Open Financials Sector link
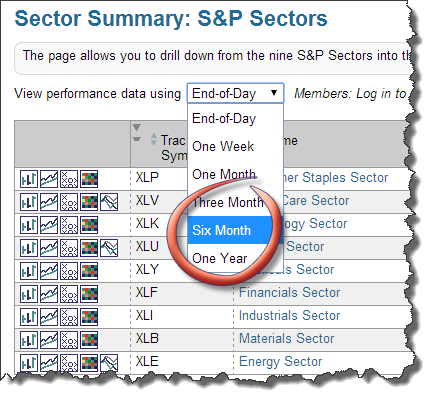 [289, 292]
